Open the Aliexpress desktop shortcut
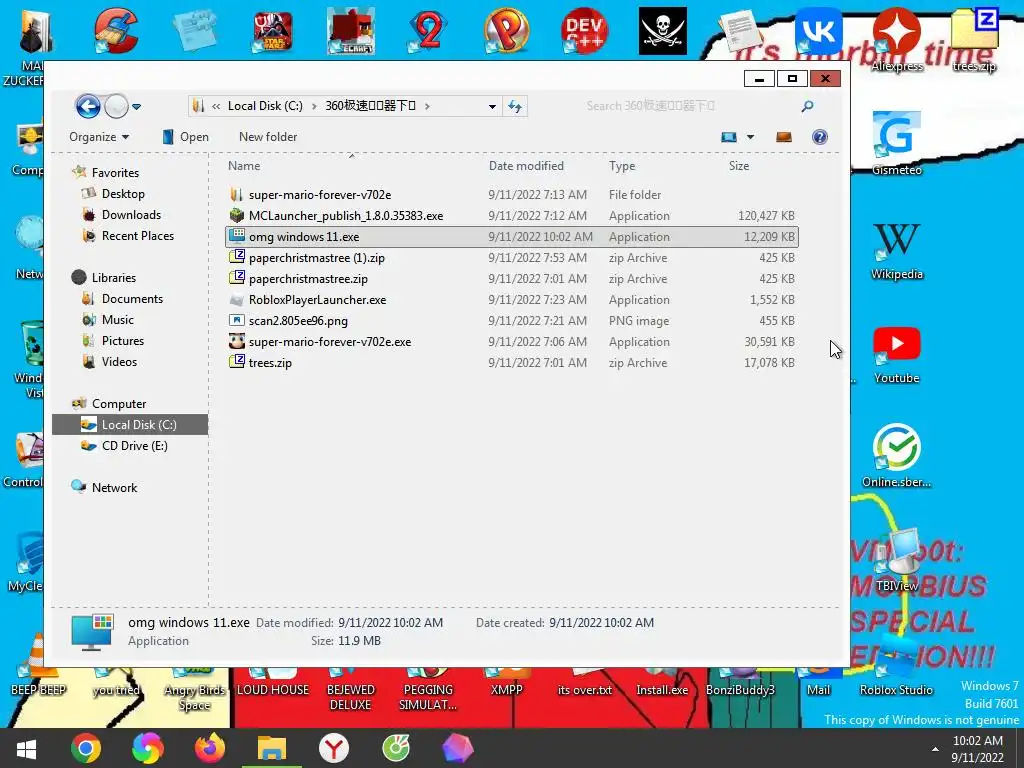This screenshot has width=1024, height=768. pyautogui.click(x=897, y=39)
